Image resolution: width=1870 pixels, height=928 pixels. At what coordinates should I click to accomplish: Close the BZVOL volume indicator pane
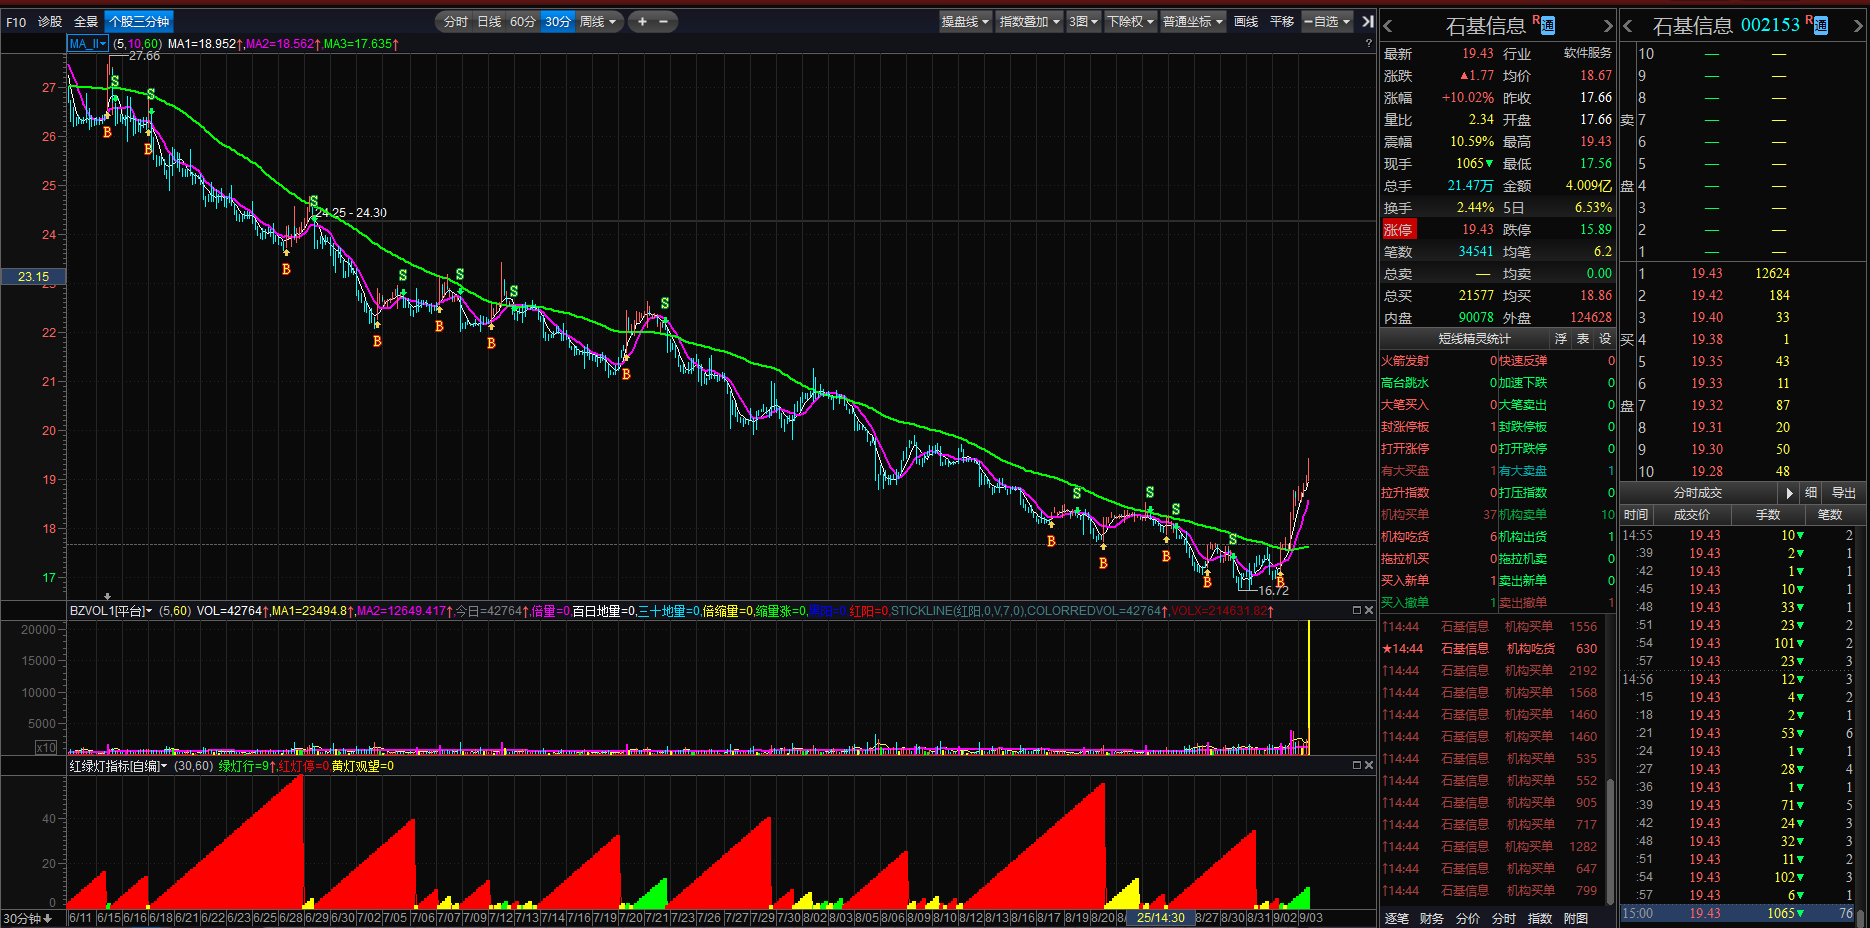tap(1369, 610)
